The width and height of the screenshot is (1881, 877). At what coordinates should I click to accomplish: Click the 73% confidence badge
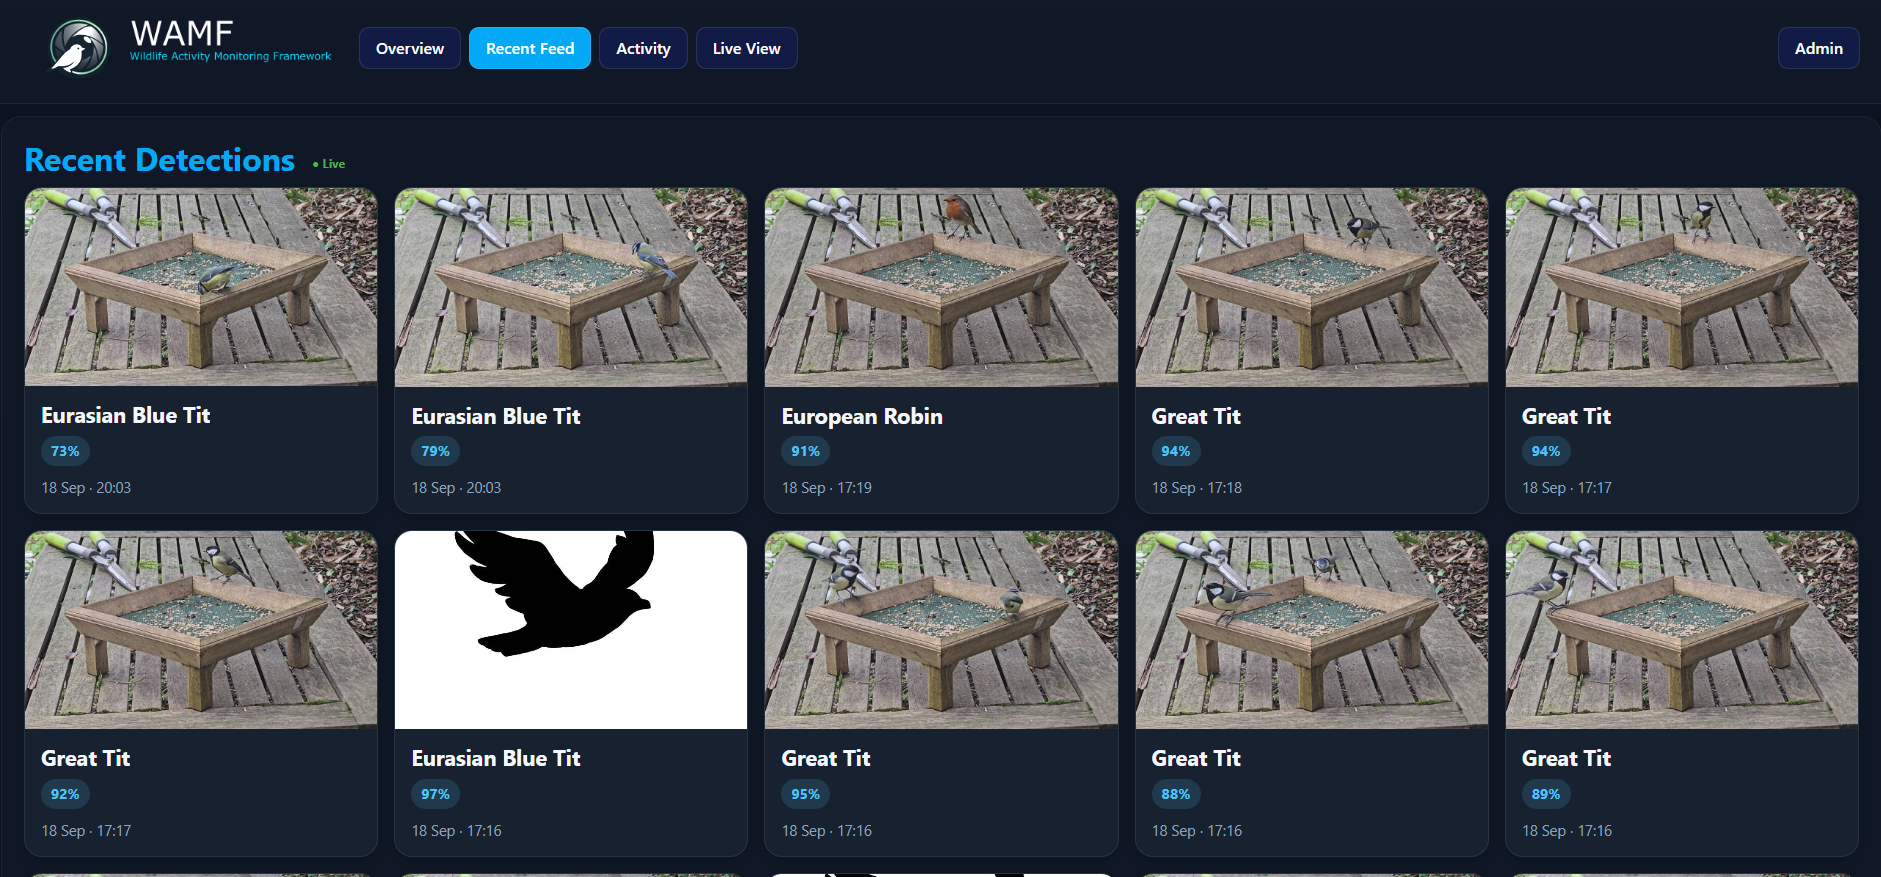pos(65,451)
